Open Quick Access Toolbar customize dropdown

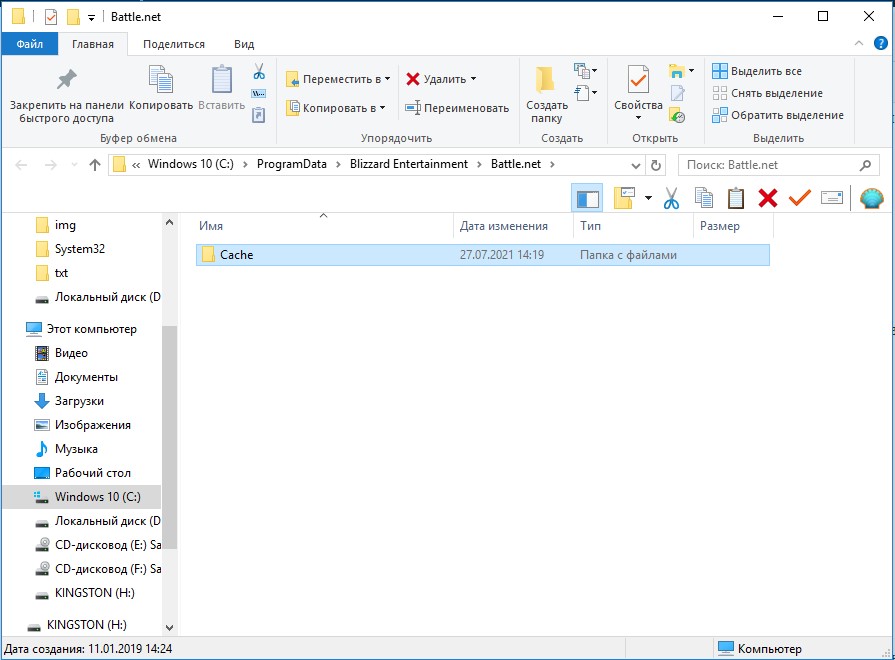[x=91, y=18]
